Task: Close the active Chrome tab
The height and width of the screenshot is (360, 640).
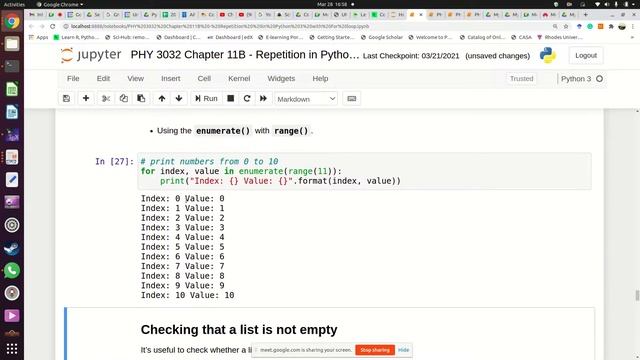Action: pos(421,15)
